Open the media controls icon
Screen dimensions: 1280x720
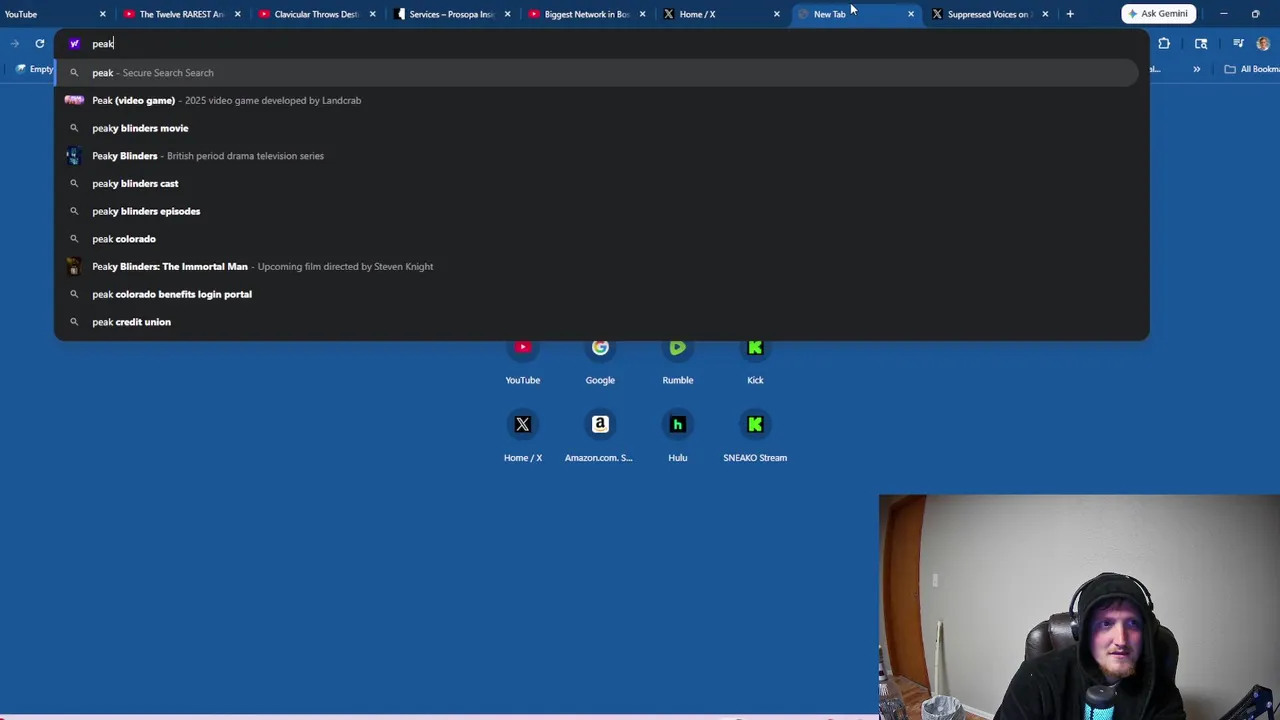click(1238, 43)
